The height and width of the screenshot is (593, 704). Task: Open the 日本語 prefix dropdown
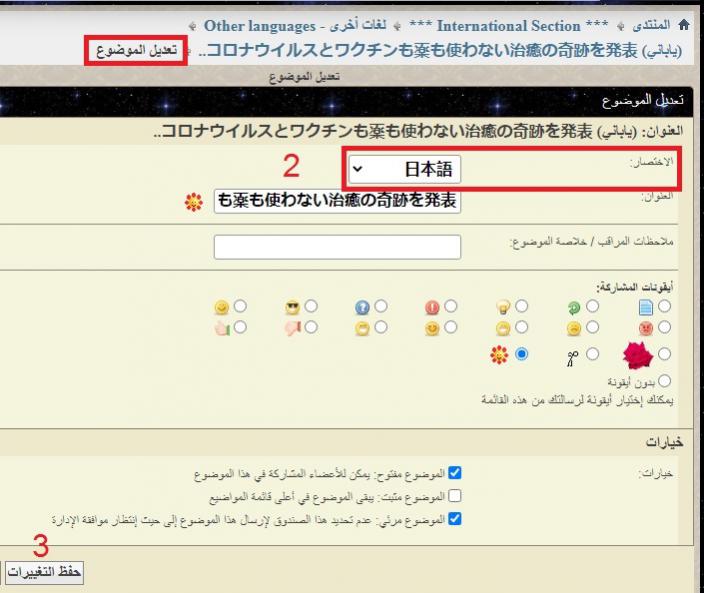pyautogui.click(x=405, y=169)
